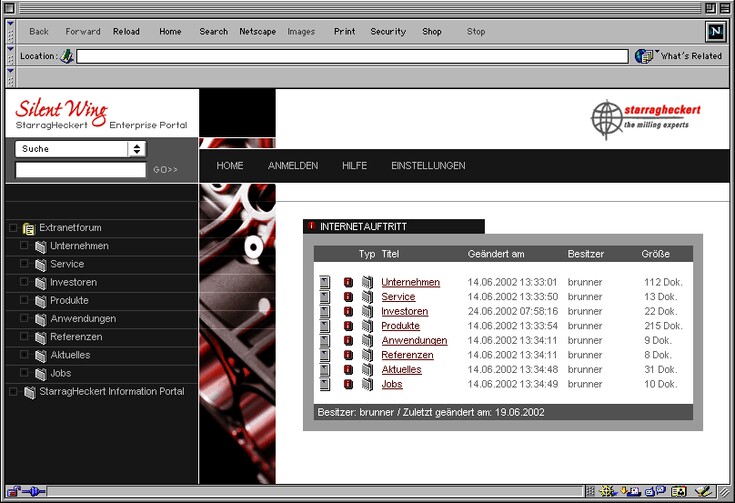Click the folder type icon in Unternehmen table row
The width and height of the screenshot is (735, 503).
[368, 282]
